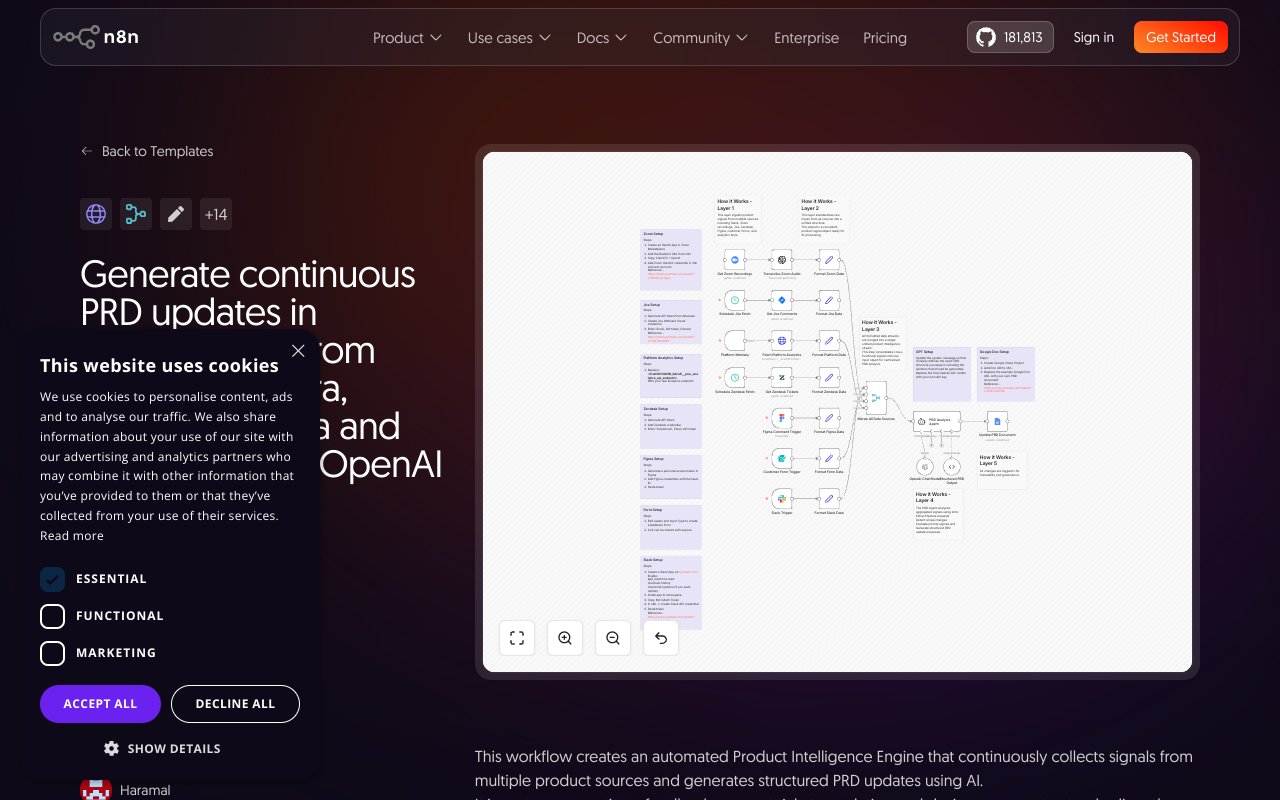This screenshot has width=1280, height=800.
Task: Show the +14 additional categories
Action: [x=215, y=214]
